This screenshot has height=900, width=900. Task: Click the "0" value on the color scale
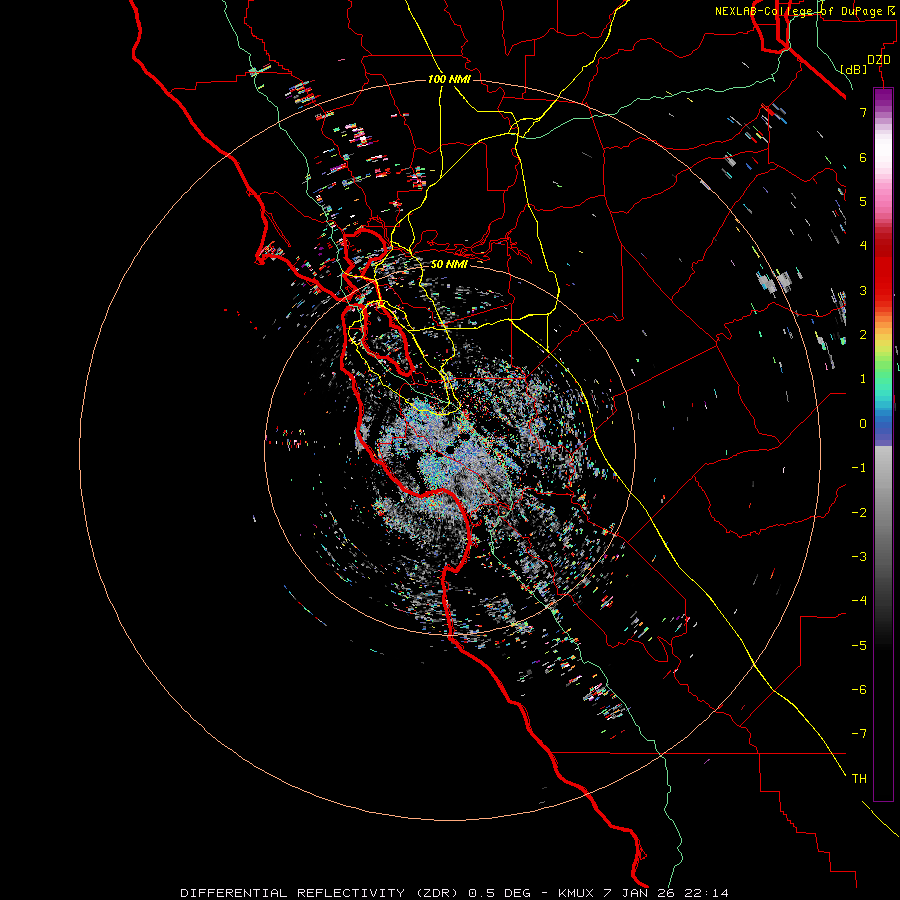tap(863, 424)
